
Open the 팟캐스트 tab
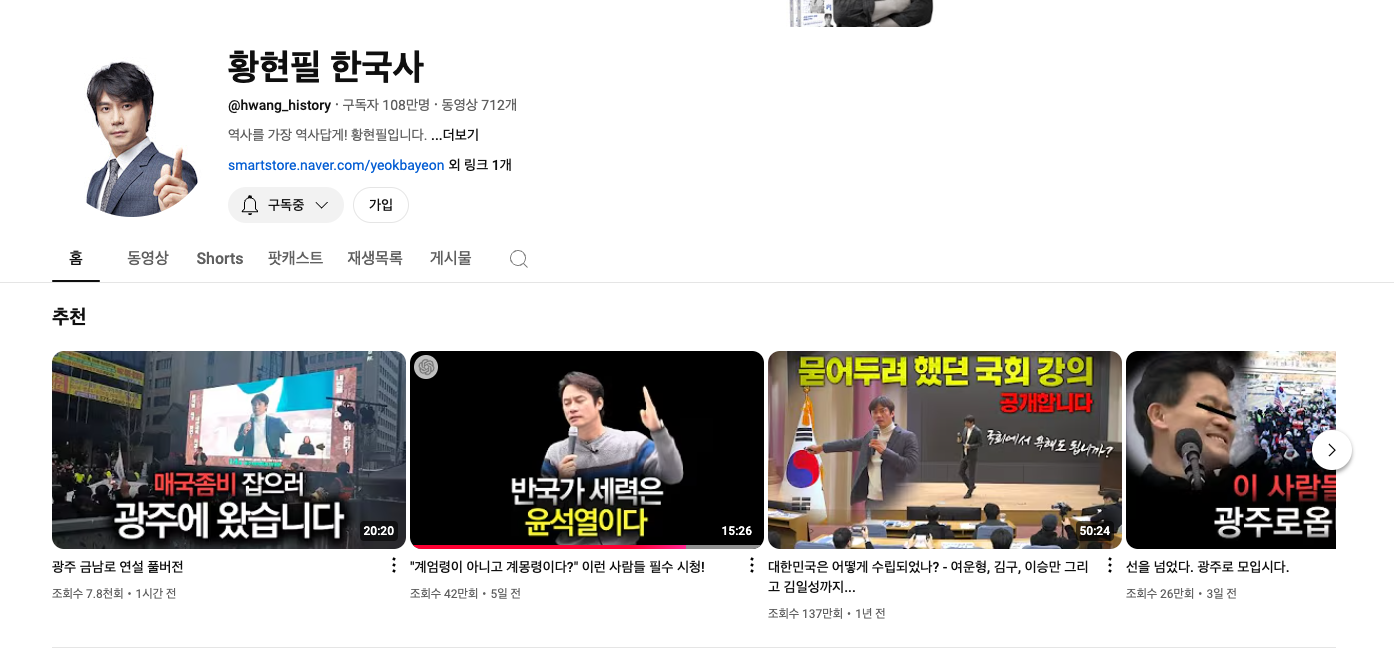coord(295,258)
